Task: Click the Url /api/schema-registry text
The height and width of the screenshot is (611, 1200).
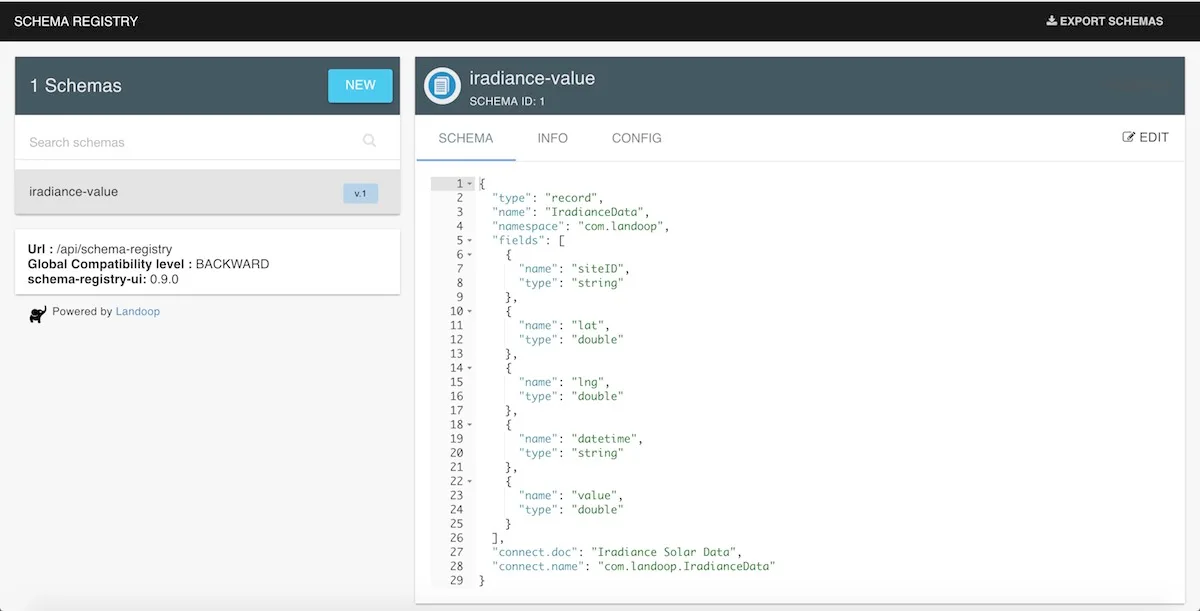Action: coord(100,249)
